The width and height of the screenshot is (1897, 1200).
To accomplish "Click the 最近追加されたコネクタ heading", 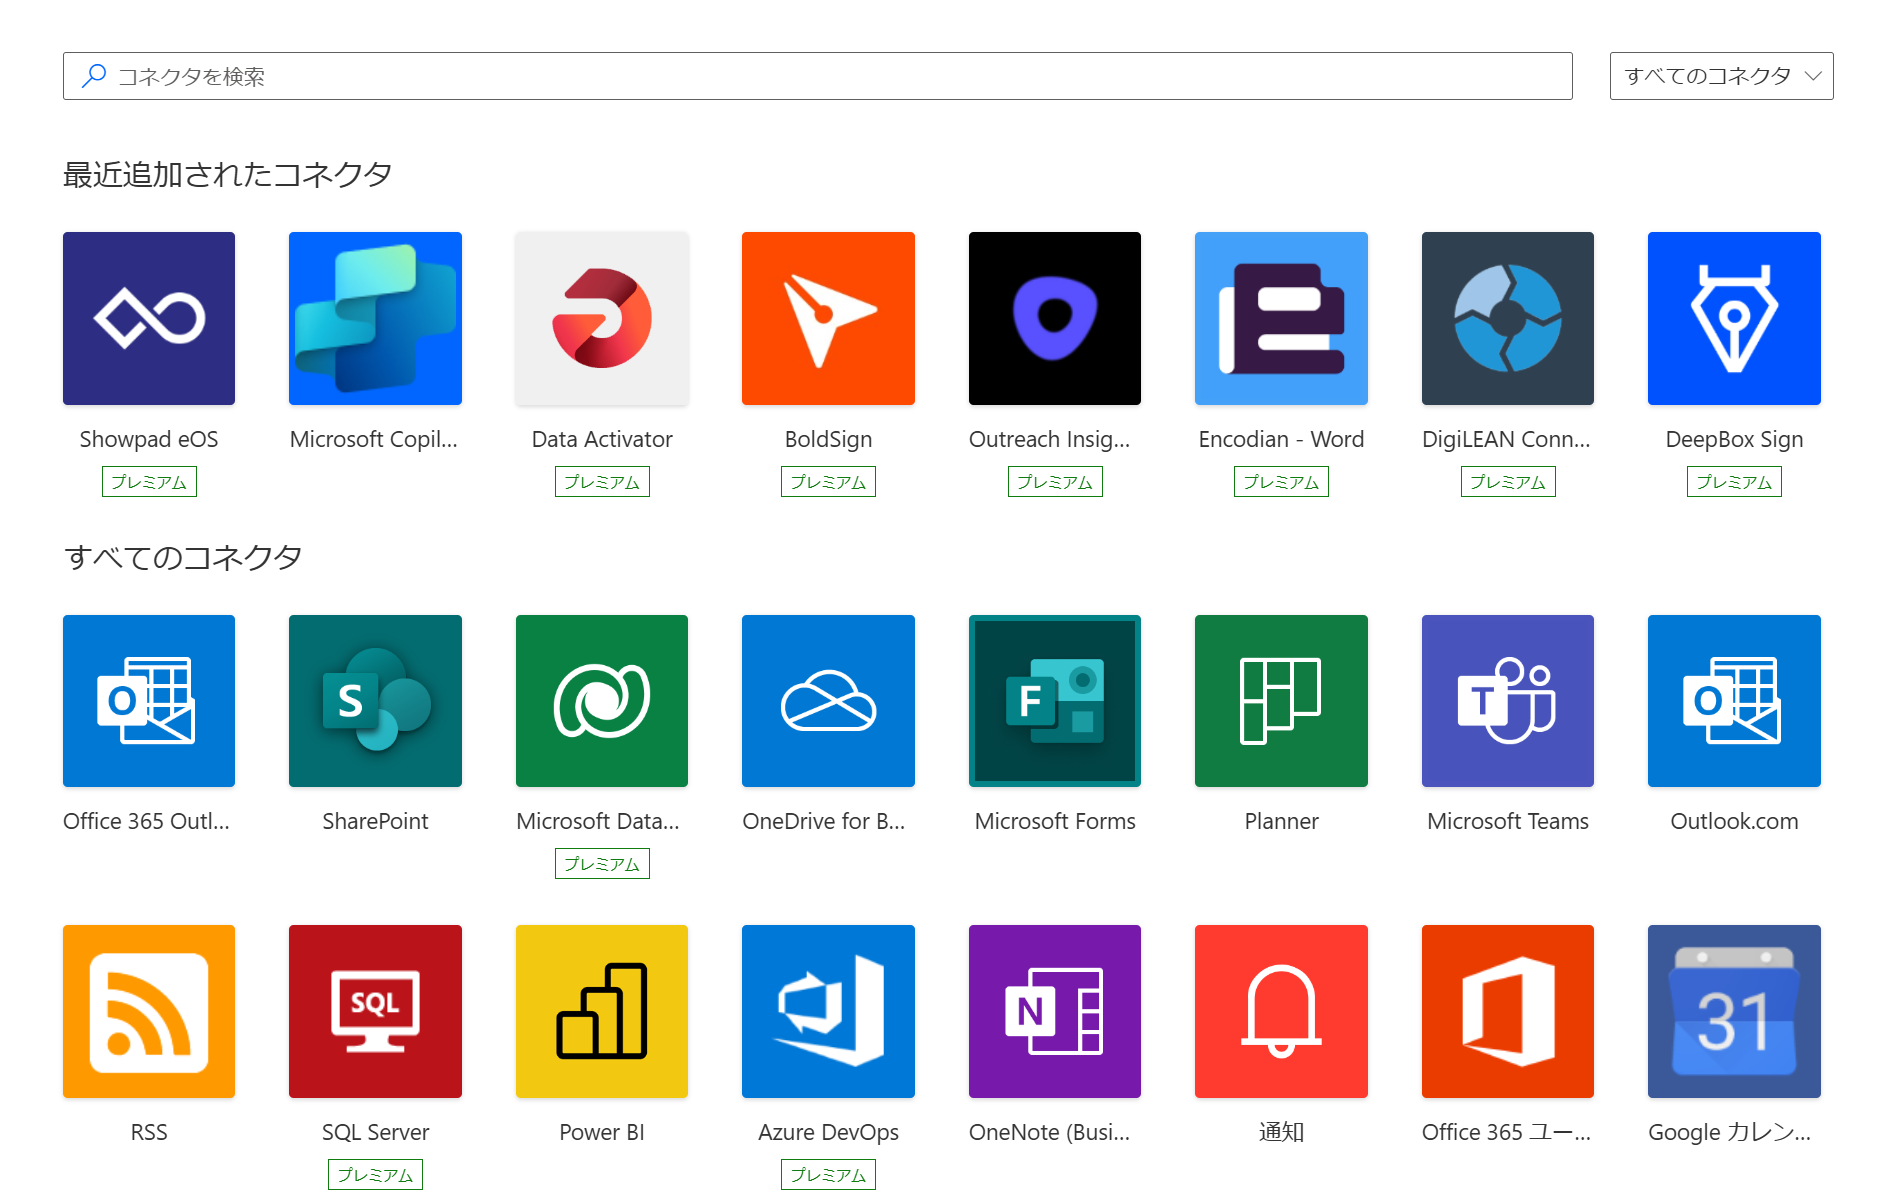I will coord(227,175).
